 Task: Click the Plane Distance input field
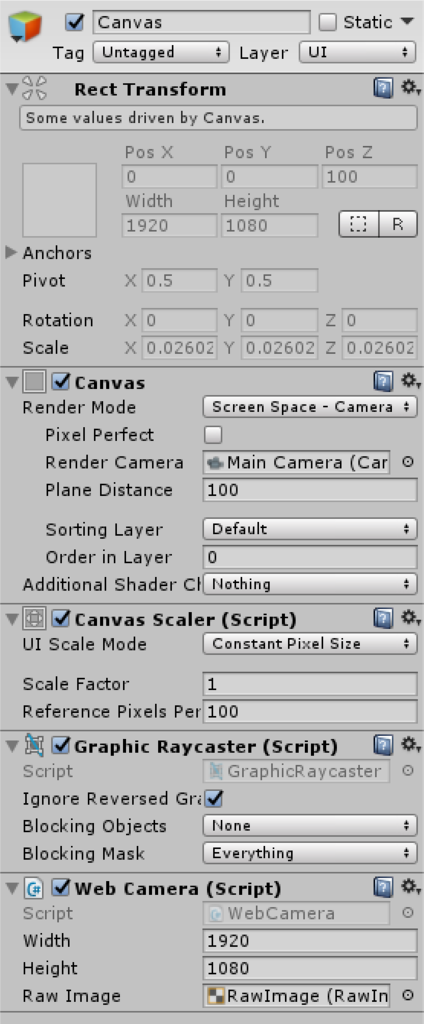point(310,490)
